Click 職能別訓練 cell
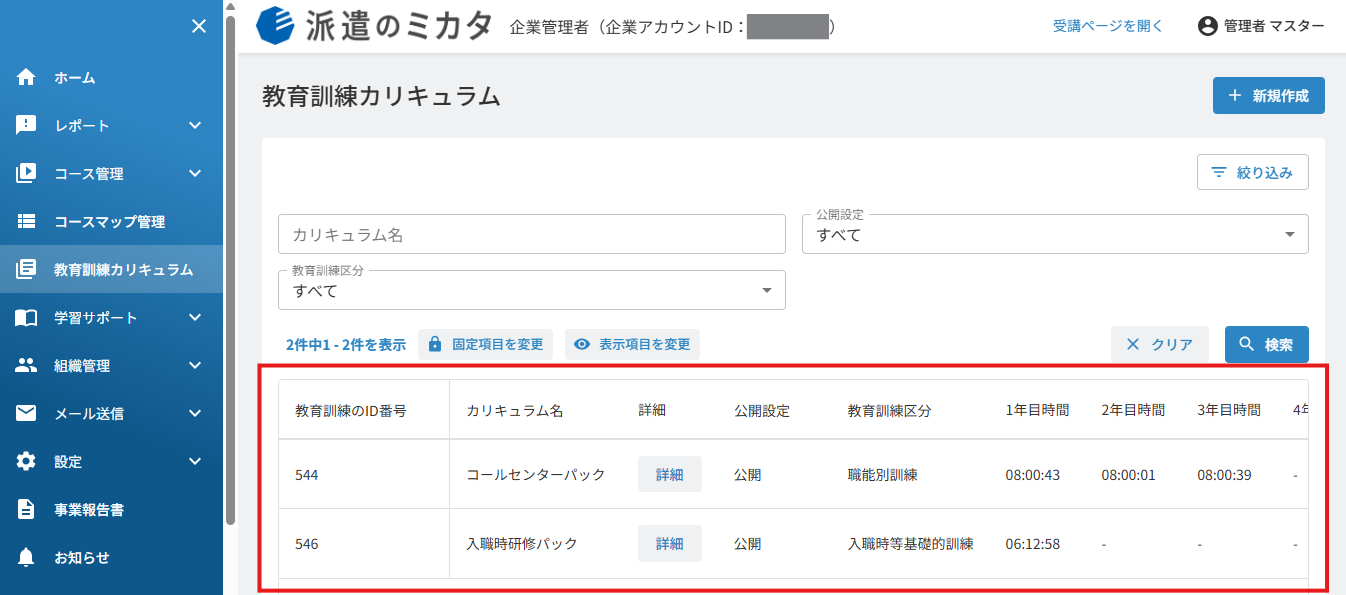 click(x=883, y=475)
